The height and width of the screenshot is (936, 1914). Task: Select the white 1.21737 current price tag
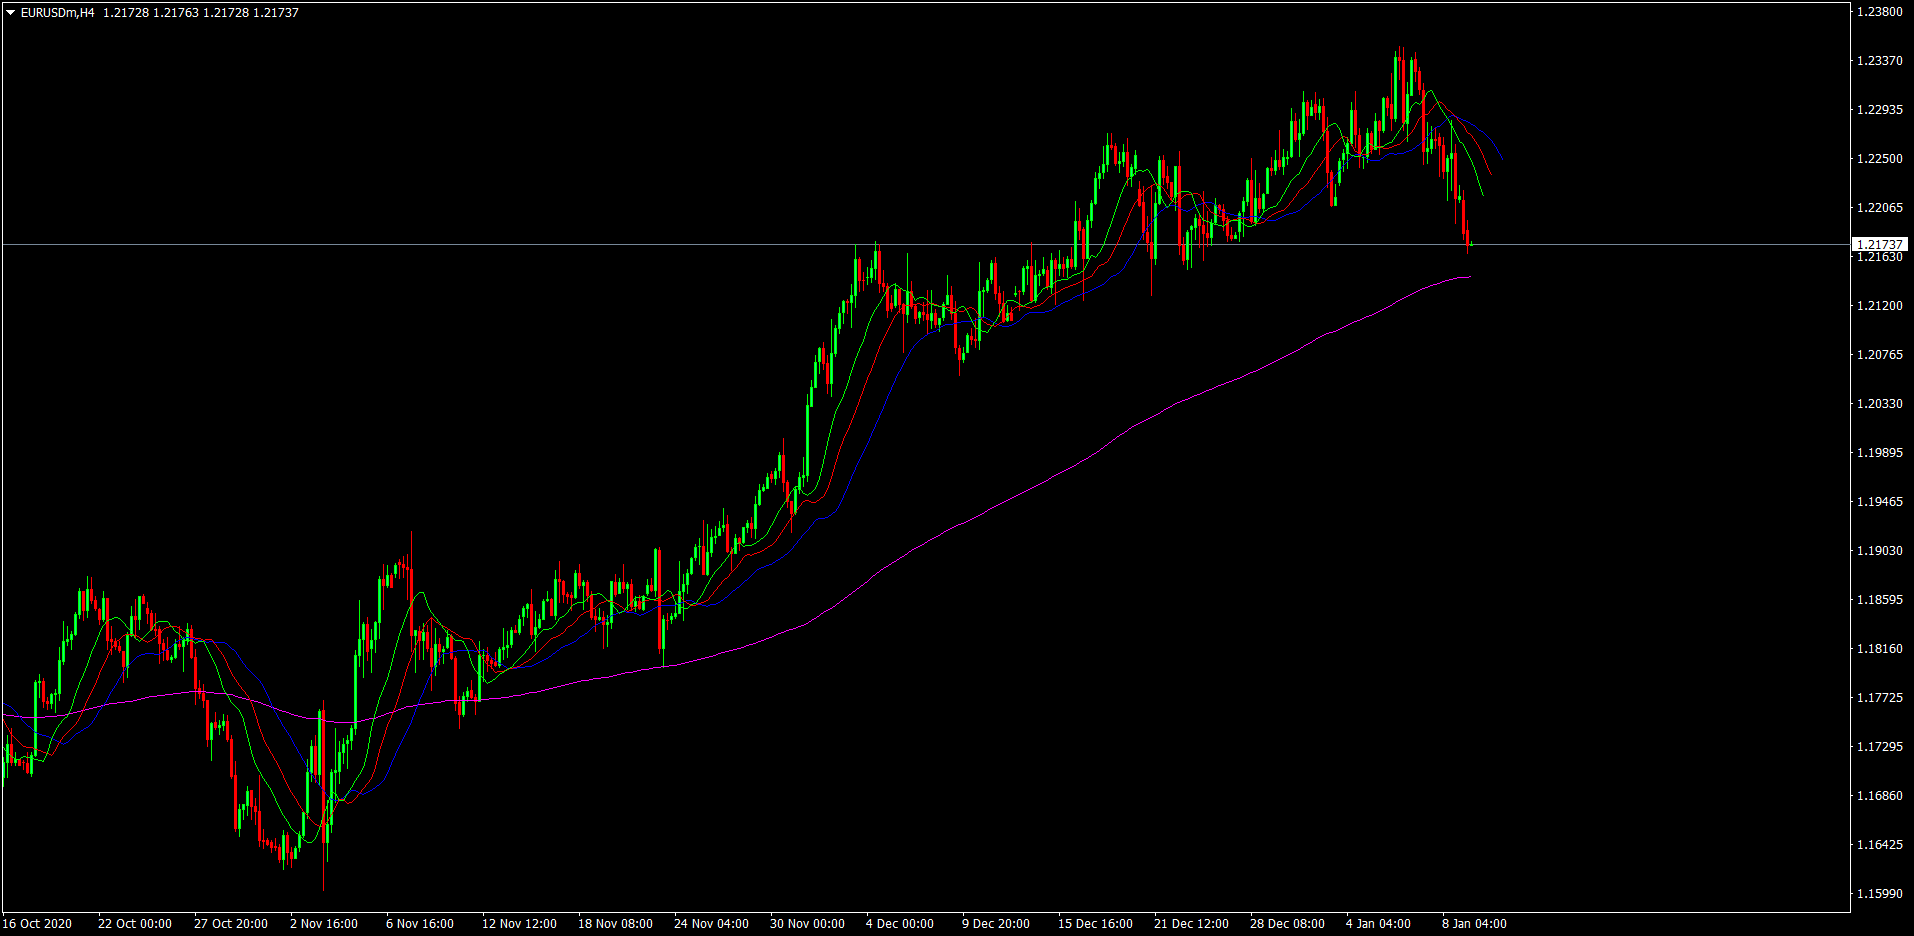coord(1879,244)
